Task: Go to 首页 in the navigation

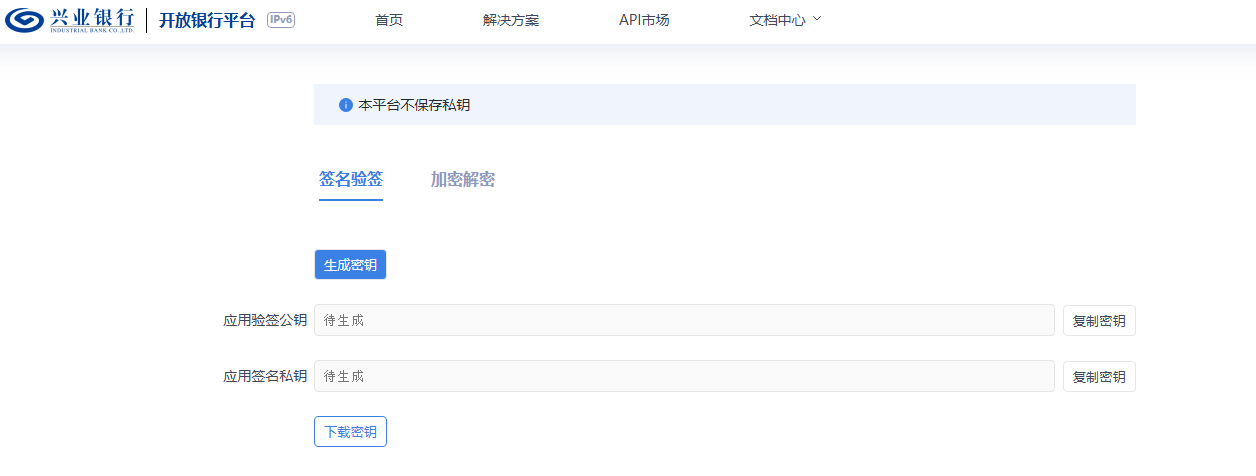Action: click(389, 20)
